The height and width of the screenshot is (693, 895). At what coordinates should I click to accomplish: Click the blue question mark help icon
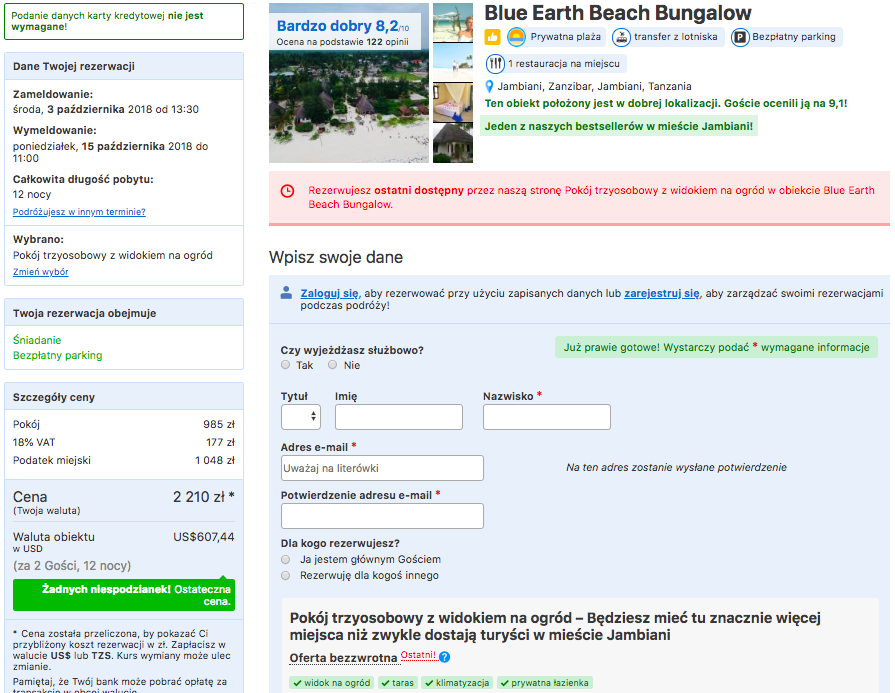pyautogui.click(x=445, y=657)
